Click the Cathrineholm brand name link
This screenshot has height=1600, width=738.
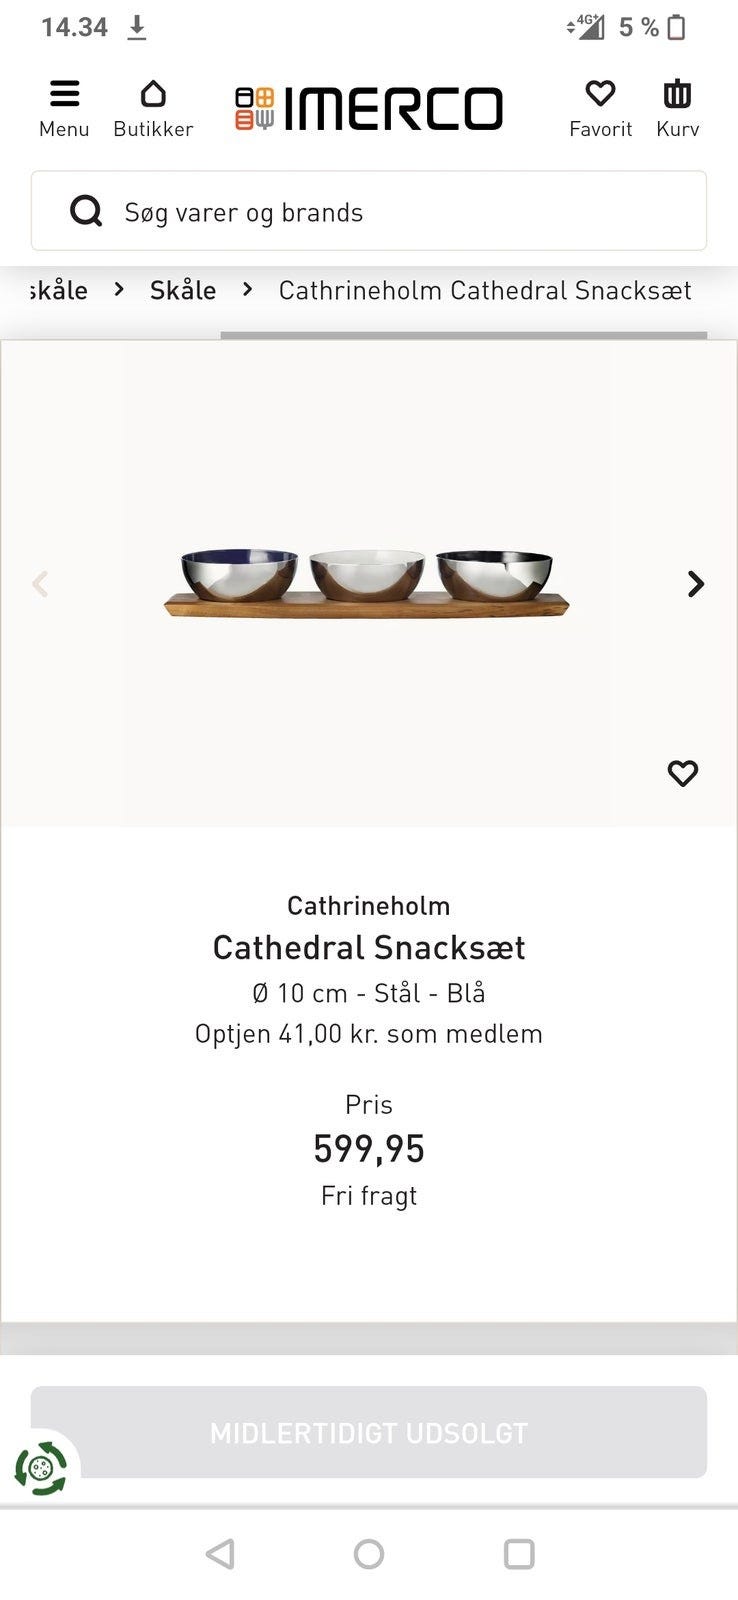[368, 905]
